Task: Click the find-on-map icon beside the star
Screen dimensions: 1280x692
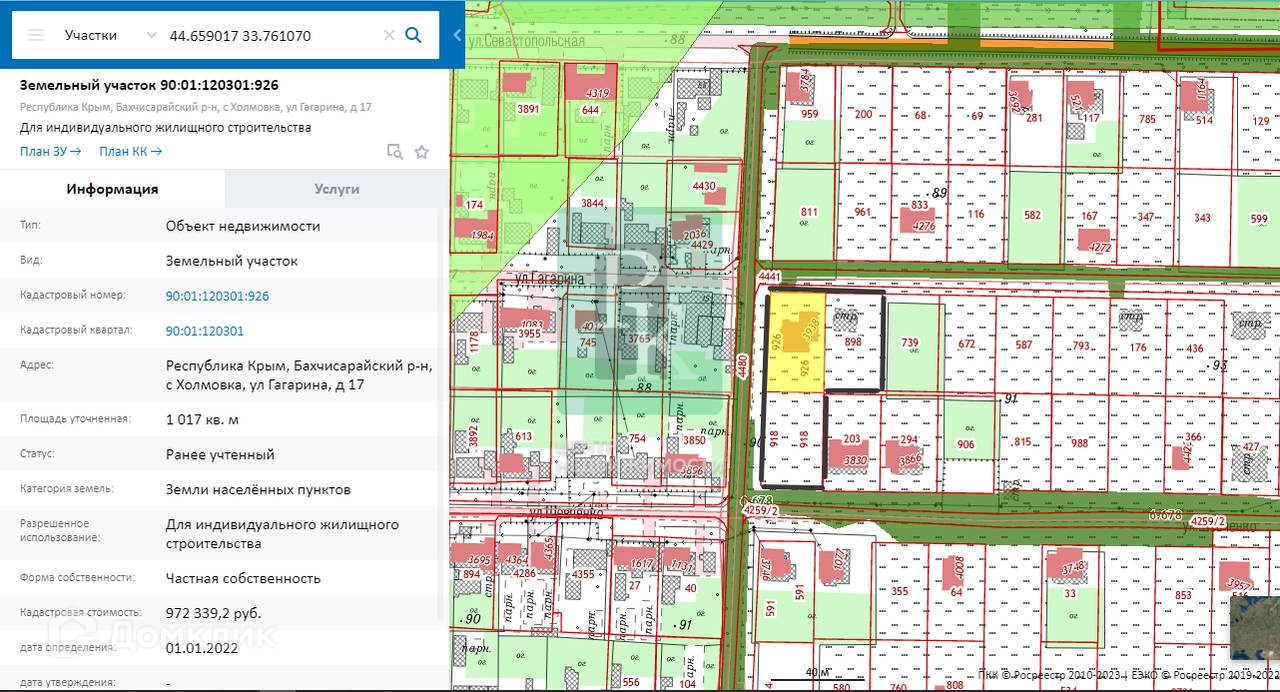Action: tap(395, 152)
